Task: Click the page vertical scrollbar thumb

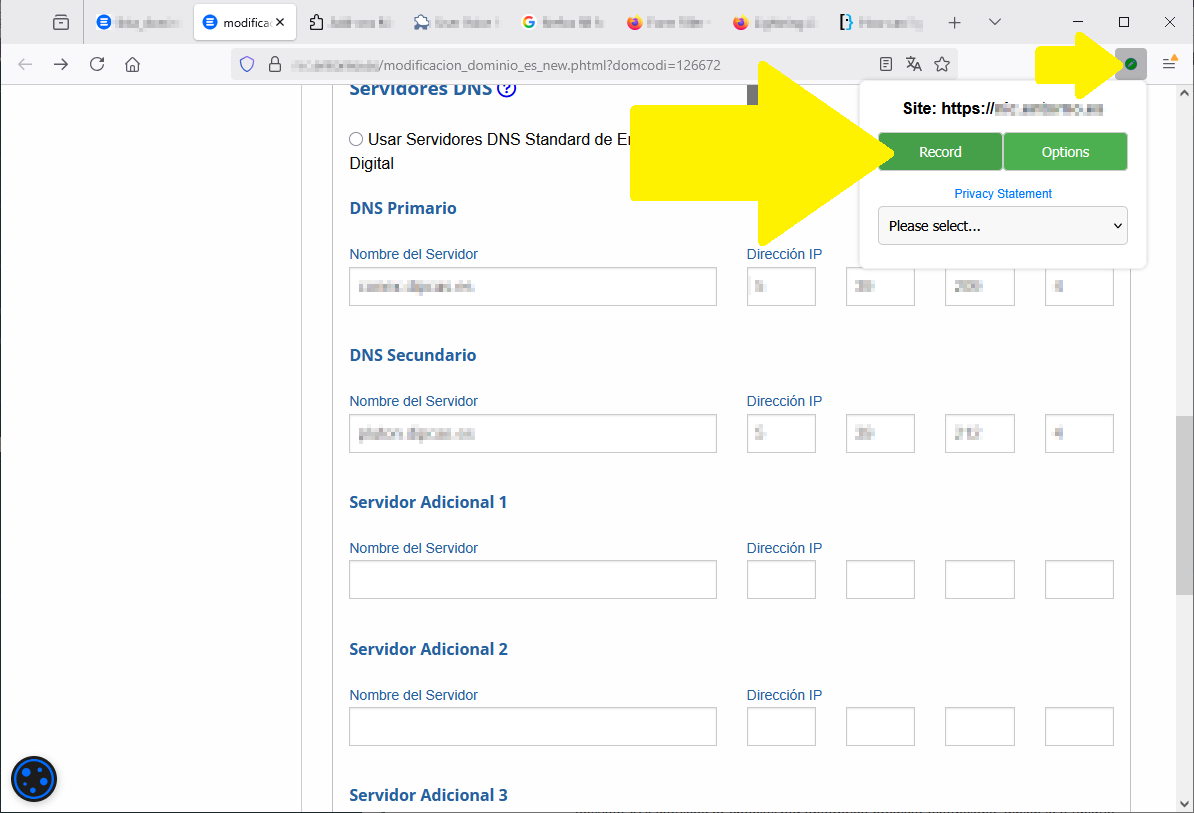Action: tap(1184, 505)
